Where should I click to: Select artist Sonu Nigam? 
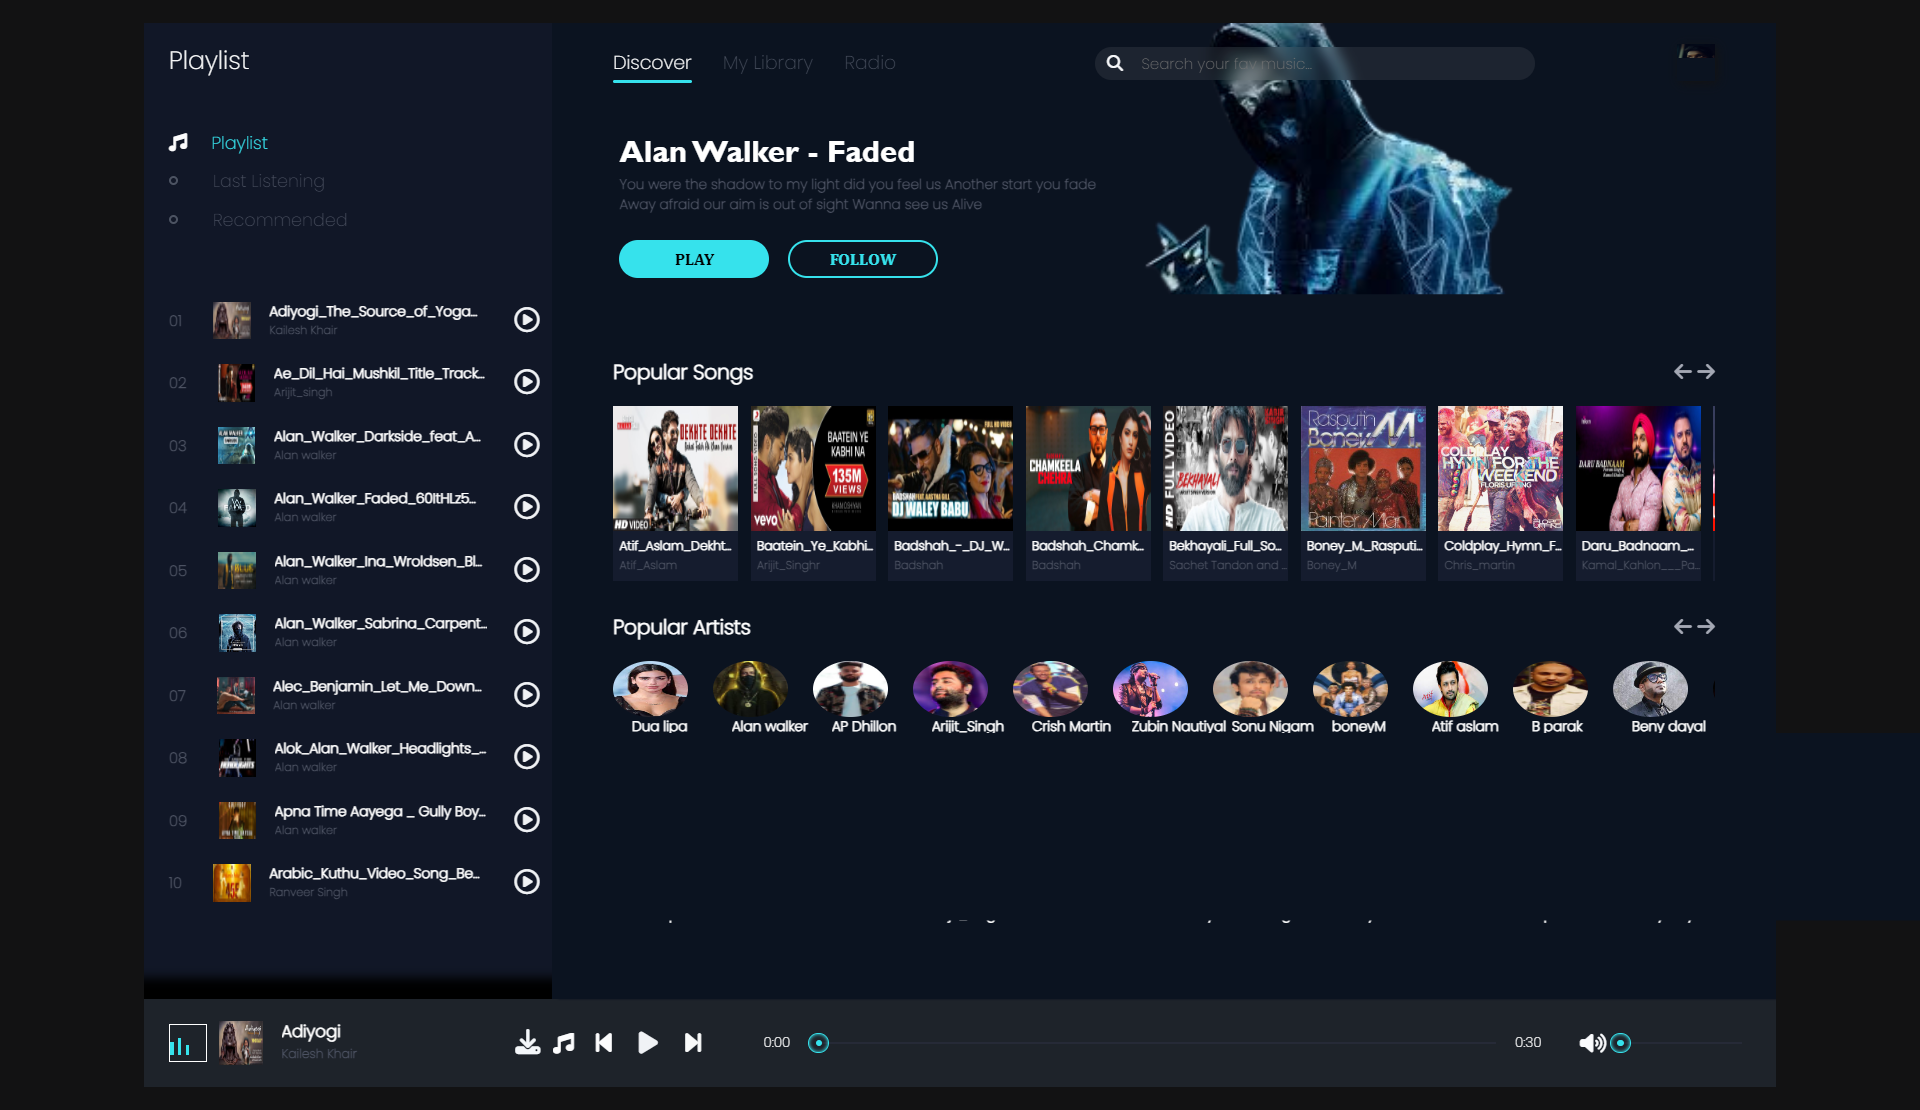(x=1250, y=688)
